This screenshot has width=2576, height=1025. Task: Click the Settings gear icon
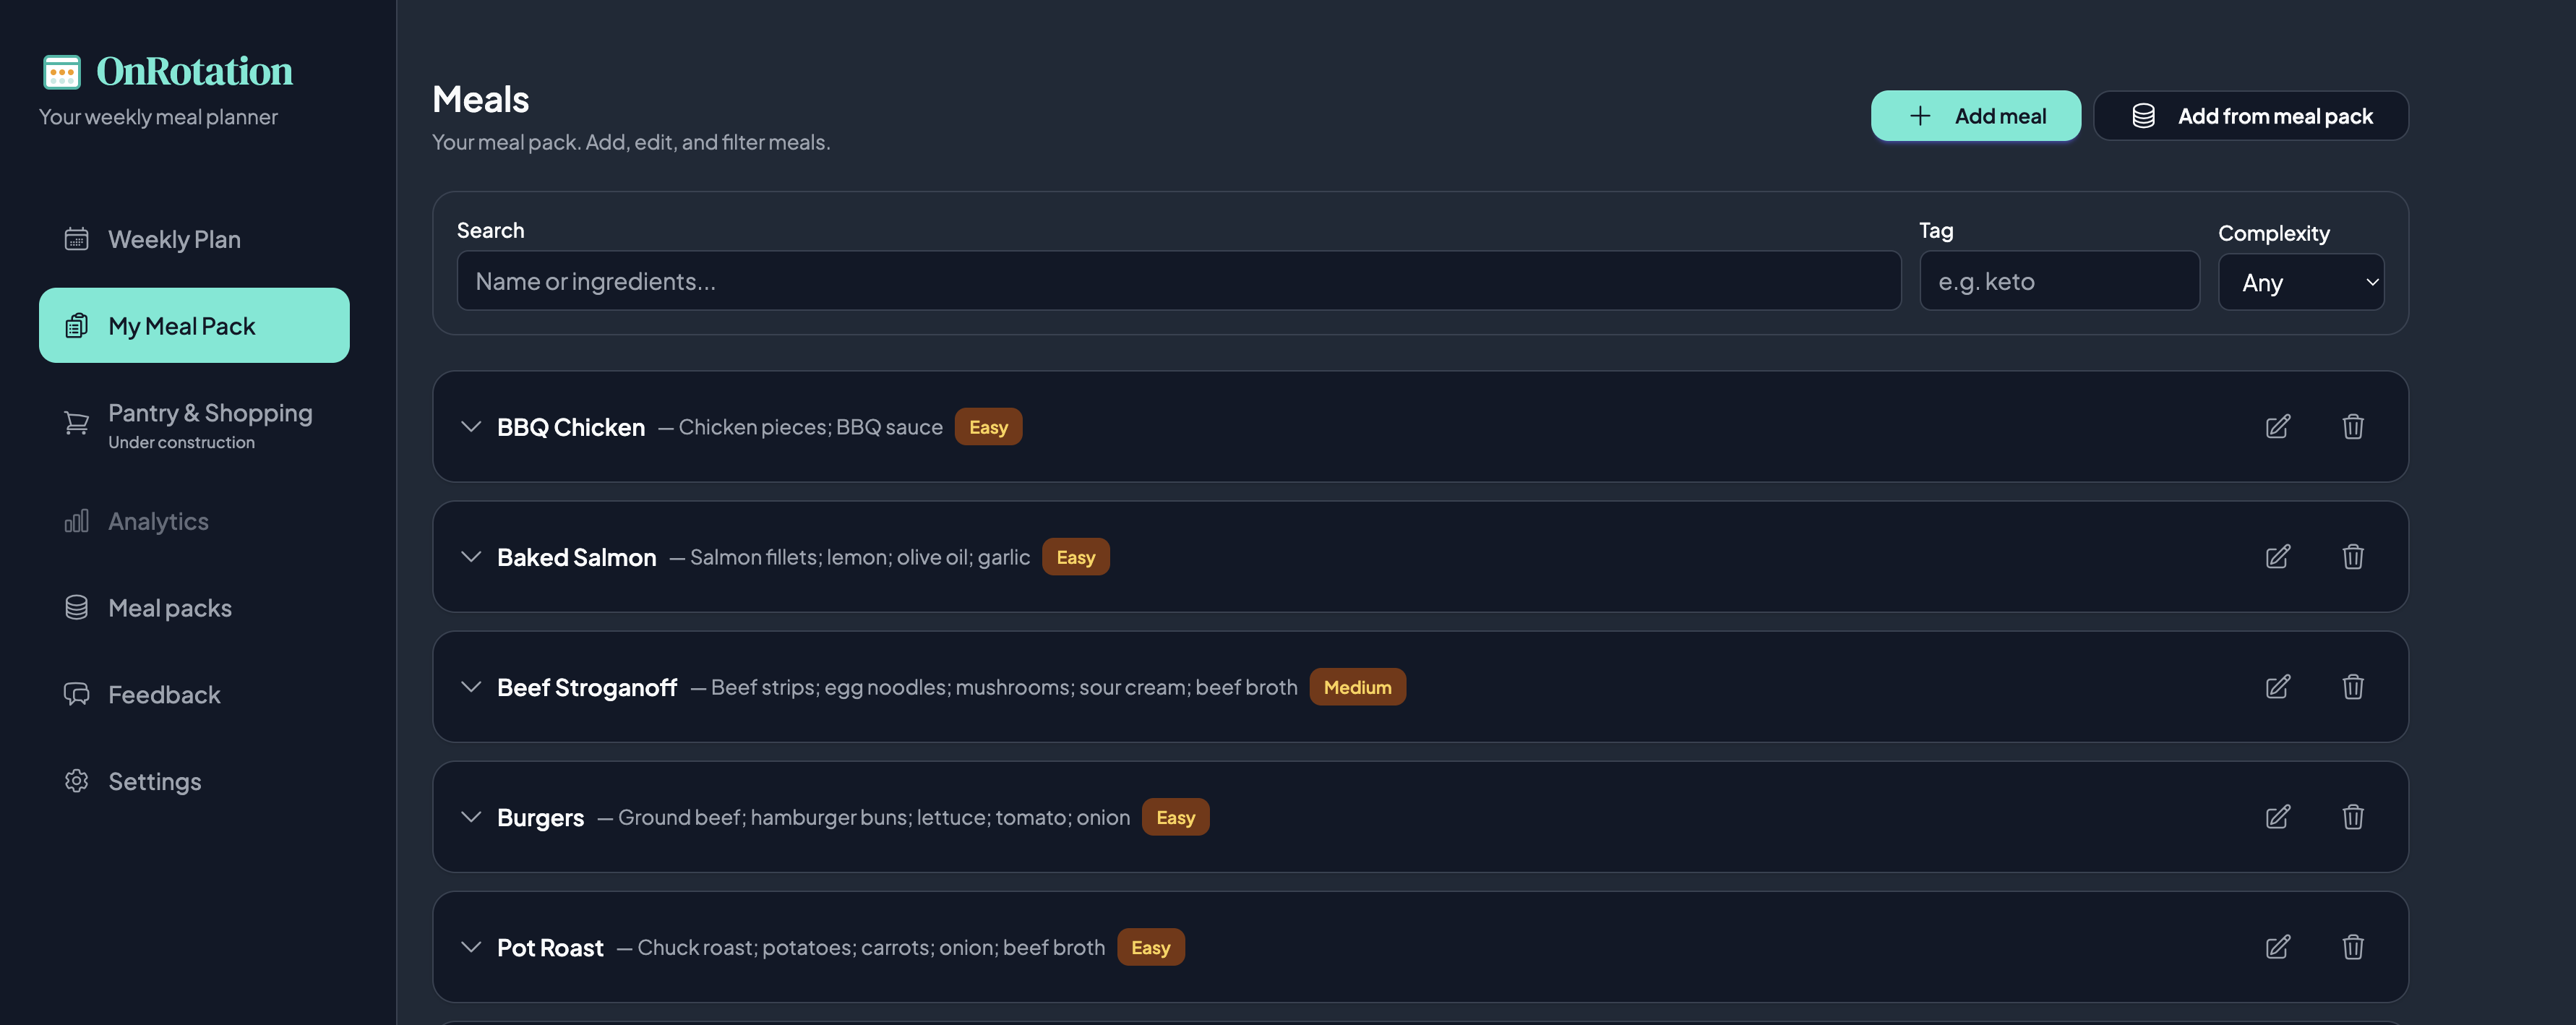tap(76, 781)
